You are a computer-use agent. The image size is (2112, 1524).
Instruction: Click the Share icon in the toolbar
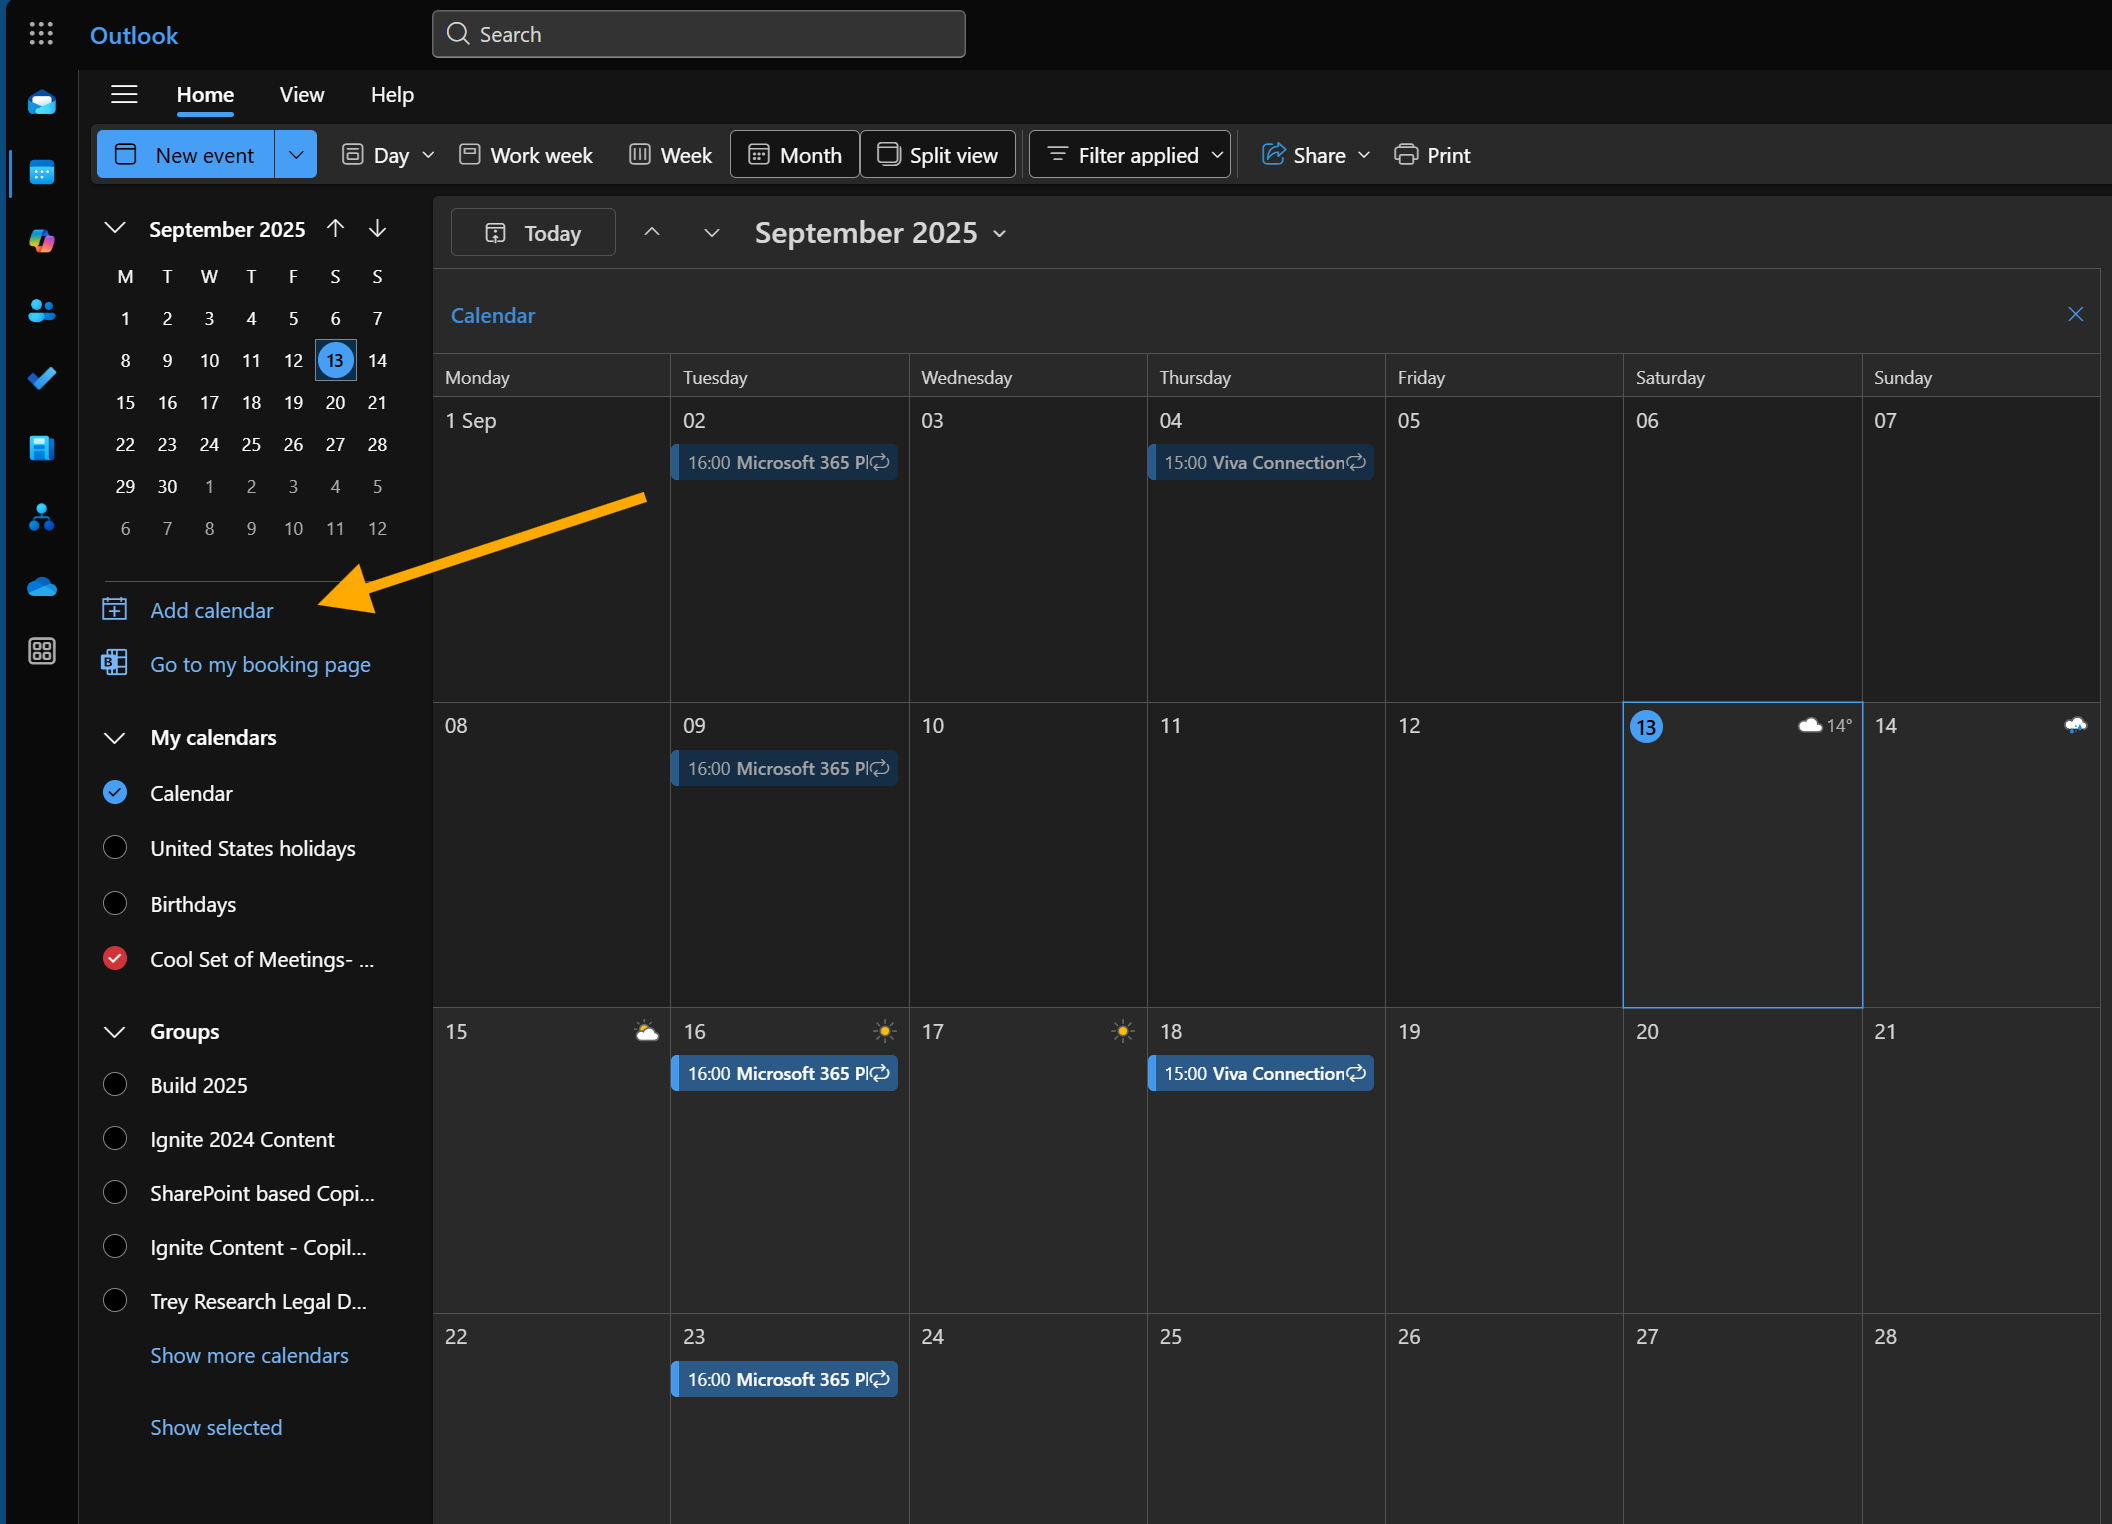pos(1274,154)
